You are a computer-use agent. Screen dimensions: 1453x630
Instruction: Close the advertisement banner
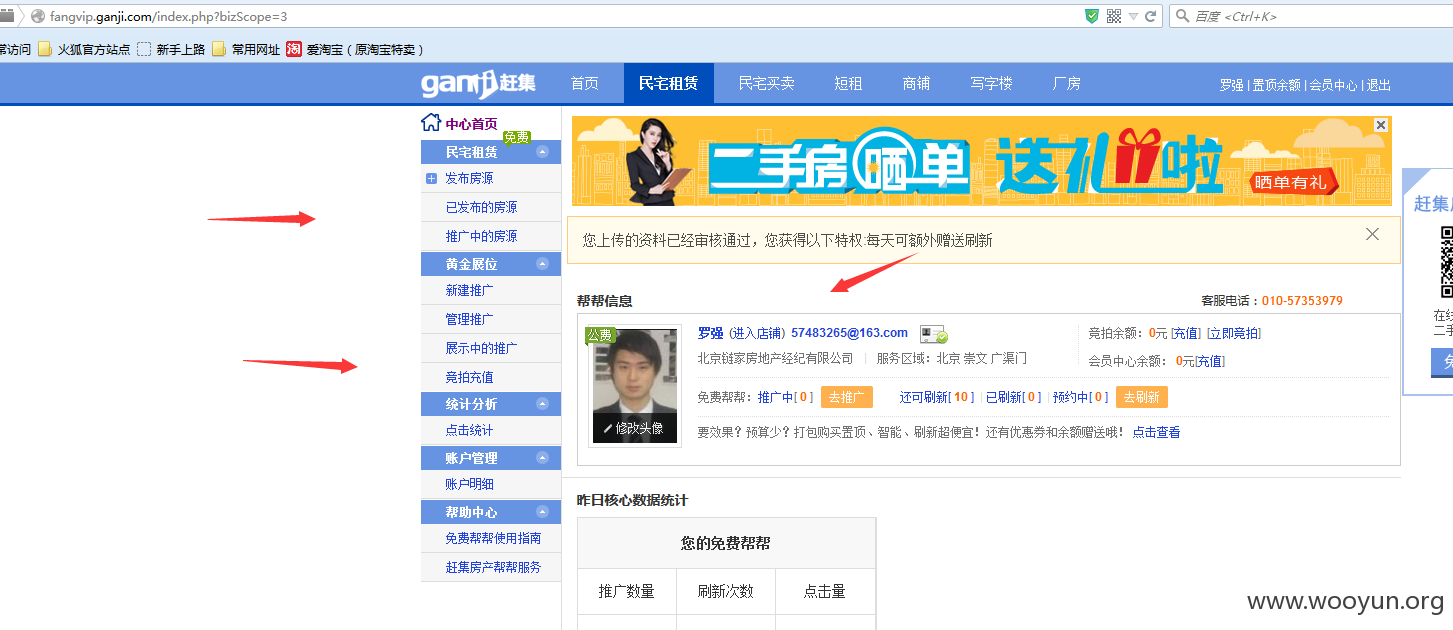click(x=1381, y=125)
